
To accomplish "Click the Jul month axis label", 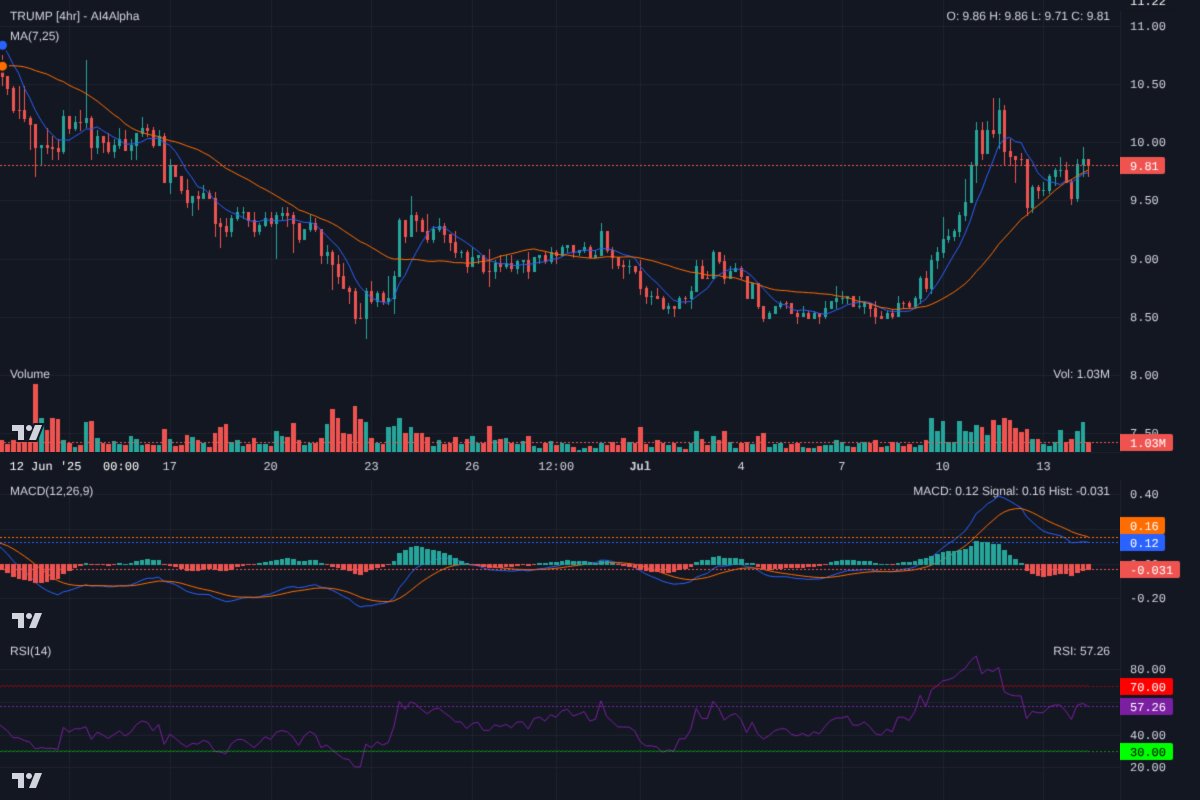I will [640, 466].
